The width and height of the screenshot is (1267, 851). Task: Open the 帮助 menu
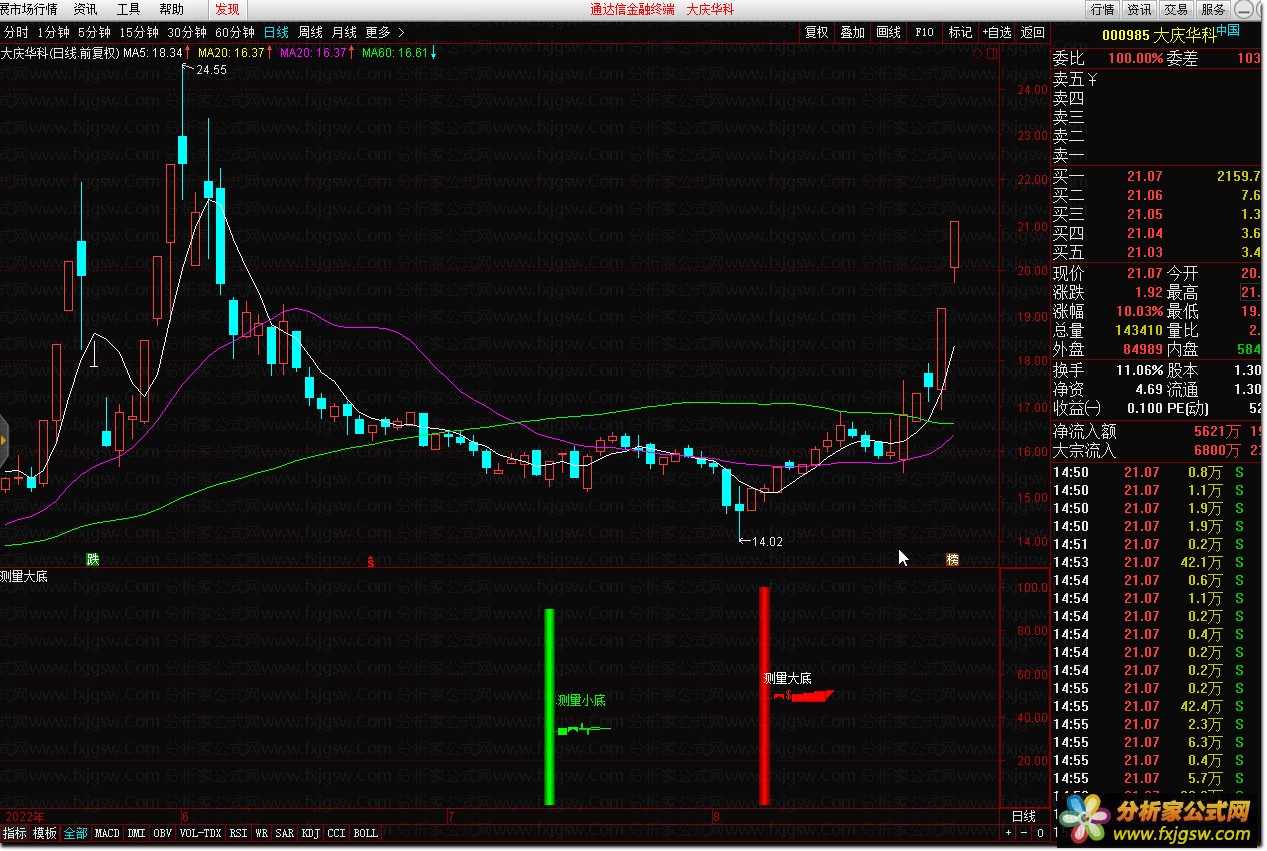click(x=171, y=9)
